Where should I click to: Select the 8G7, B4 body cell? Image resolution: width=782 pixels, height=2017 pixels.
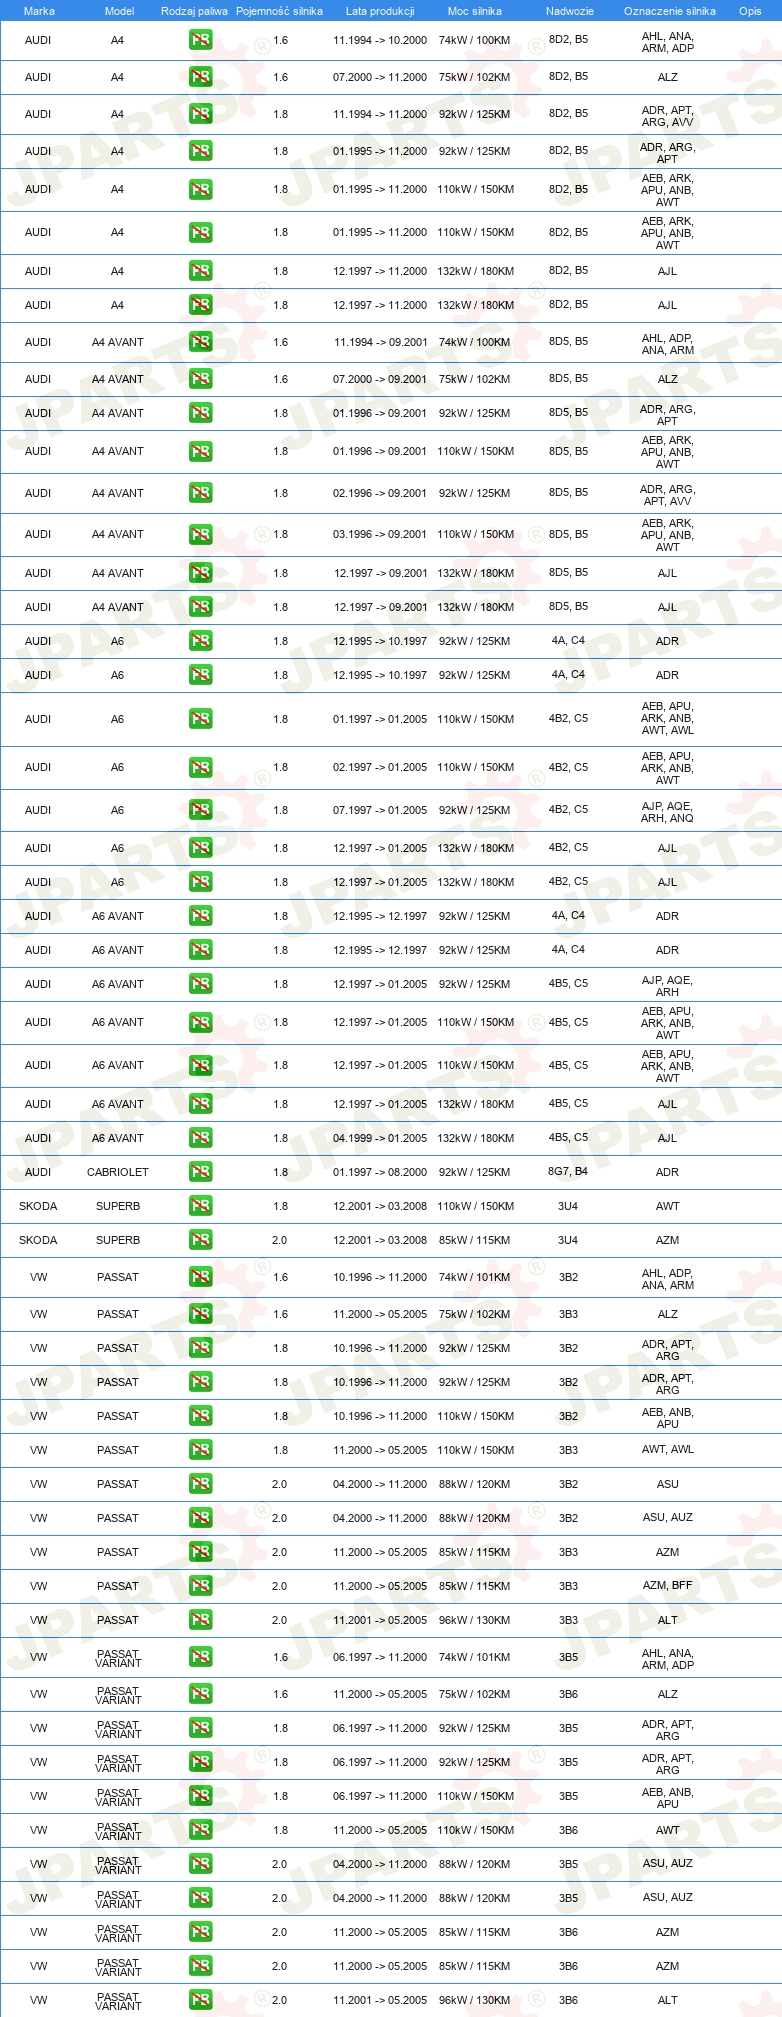(x=568, y=1172)
